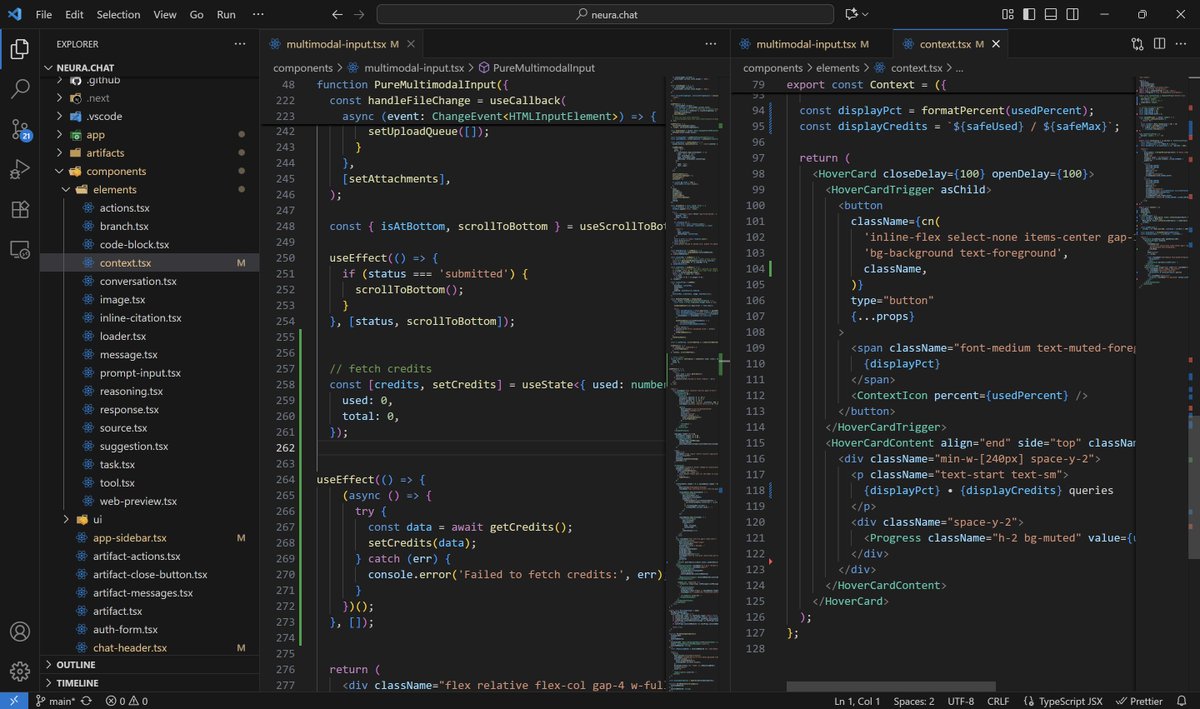
Task: Expand the OUTLINE section
Action: (150, 665)
